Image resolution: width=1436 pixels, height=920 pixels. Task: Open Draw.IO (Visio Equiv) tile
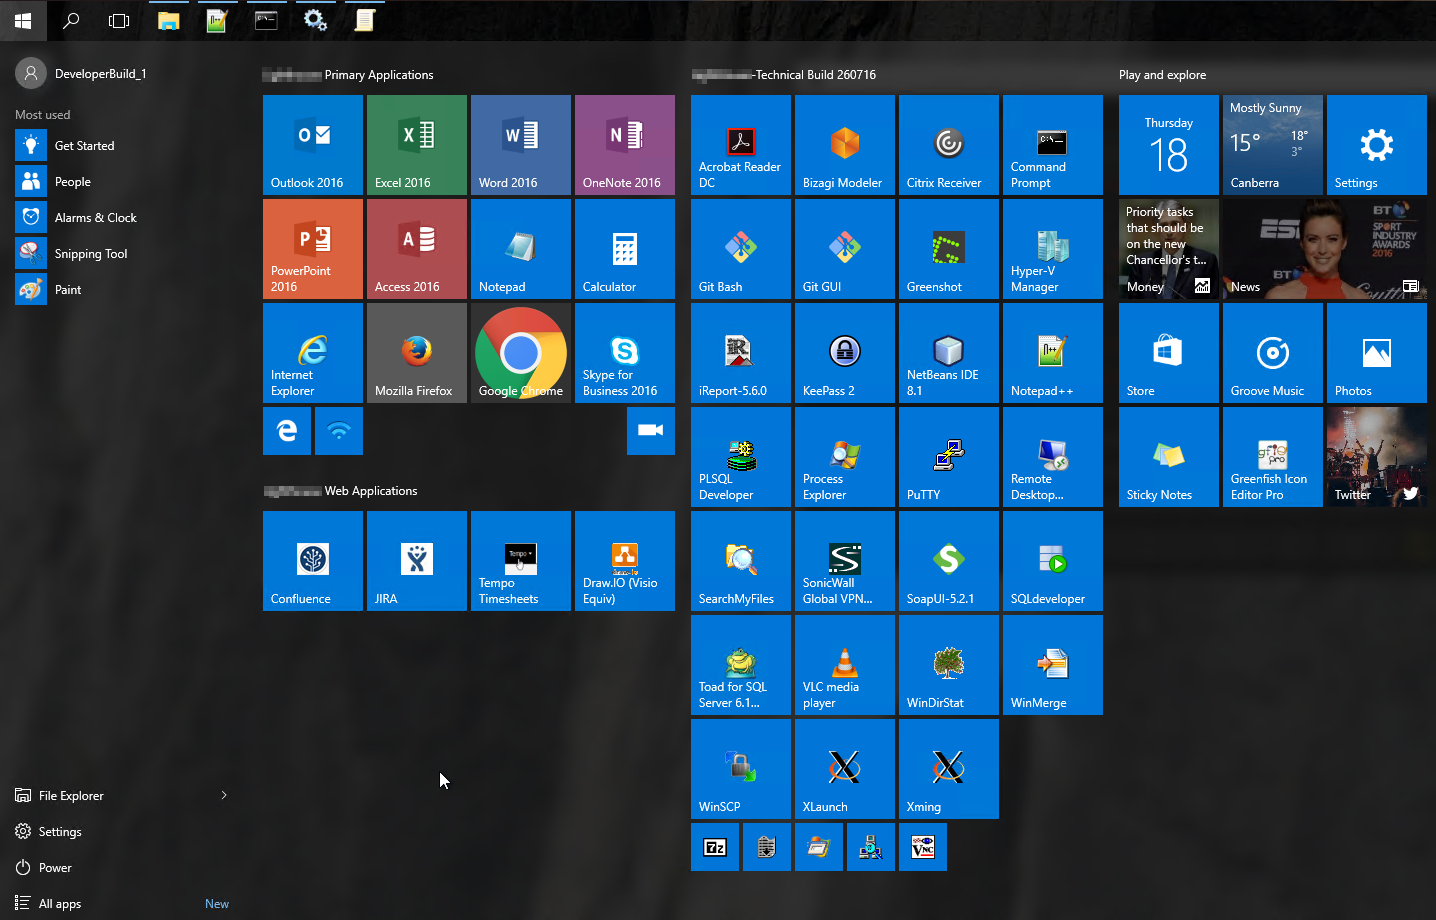pos(625,561)
